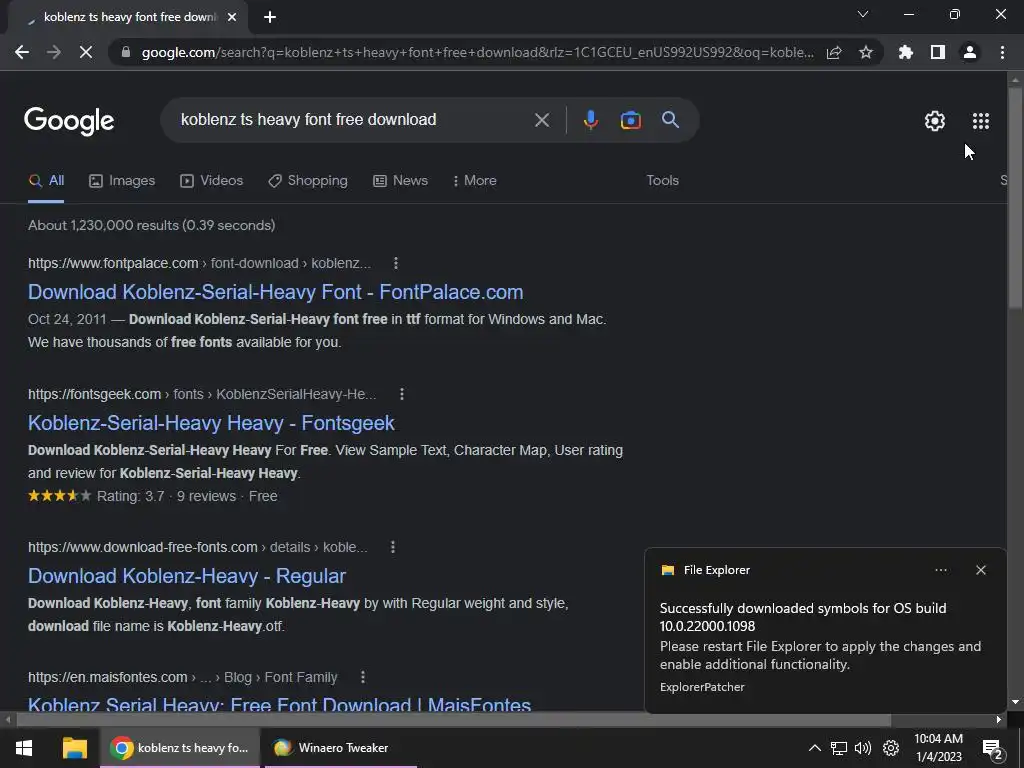Open Koblenz Serial Heavy MaisFontes link
Viewport: 1024px width, 768px height.
(x=280, y=704)
